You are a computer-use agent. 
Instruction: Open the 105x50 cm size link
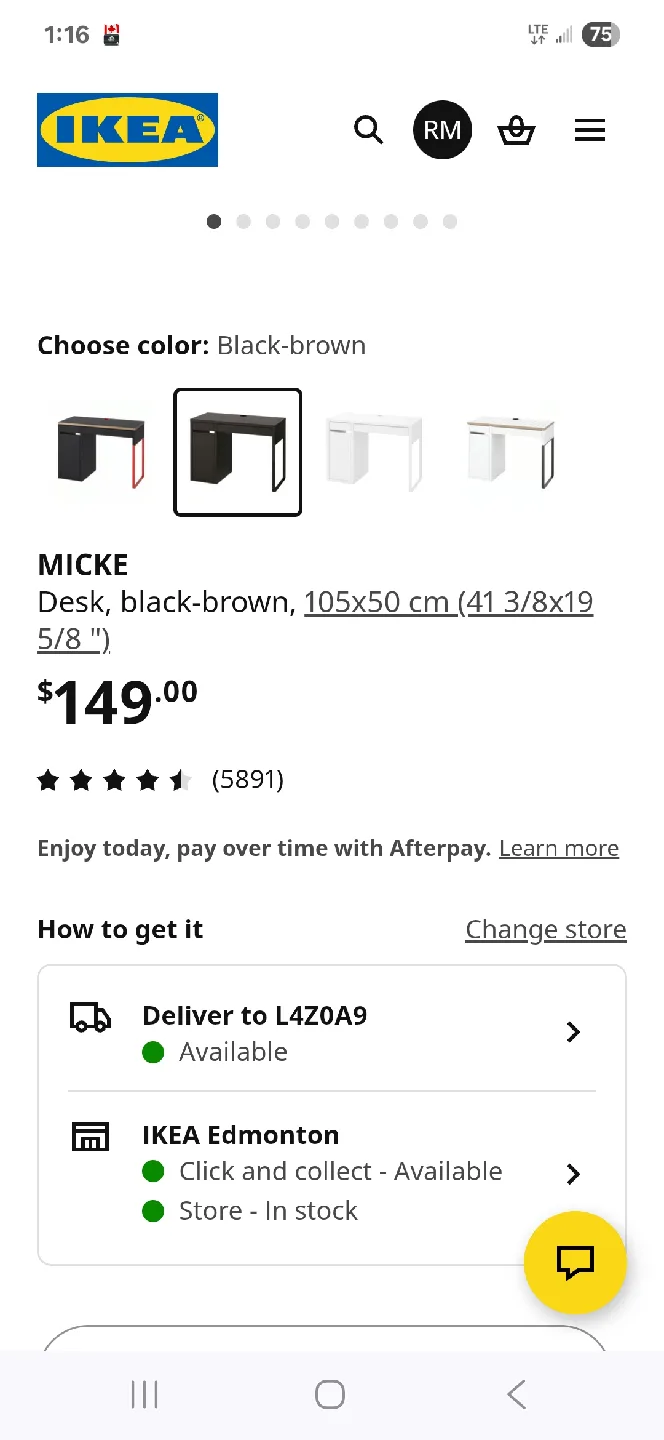point(448,603)
